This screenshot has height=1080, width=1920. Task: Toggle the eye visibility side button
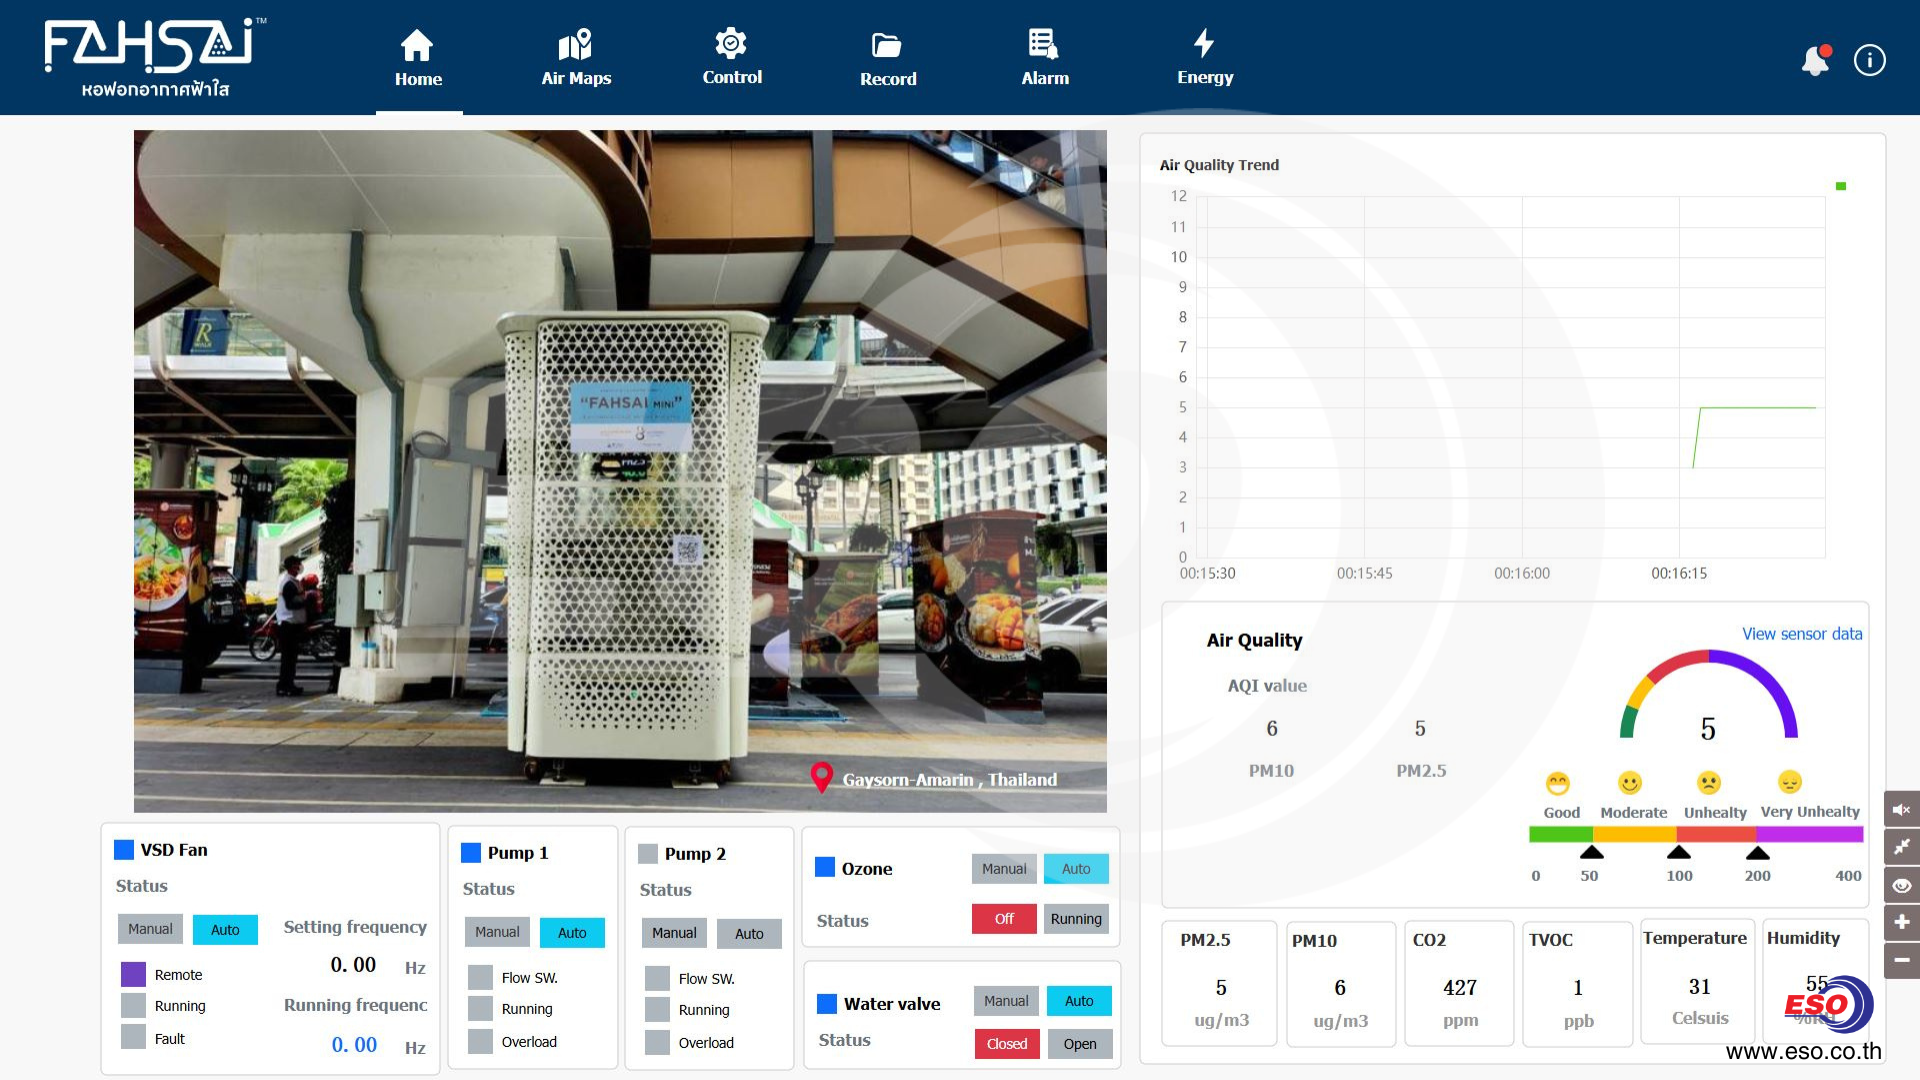1901,885
